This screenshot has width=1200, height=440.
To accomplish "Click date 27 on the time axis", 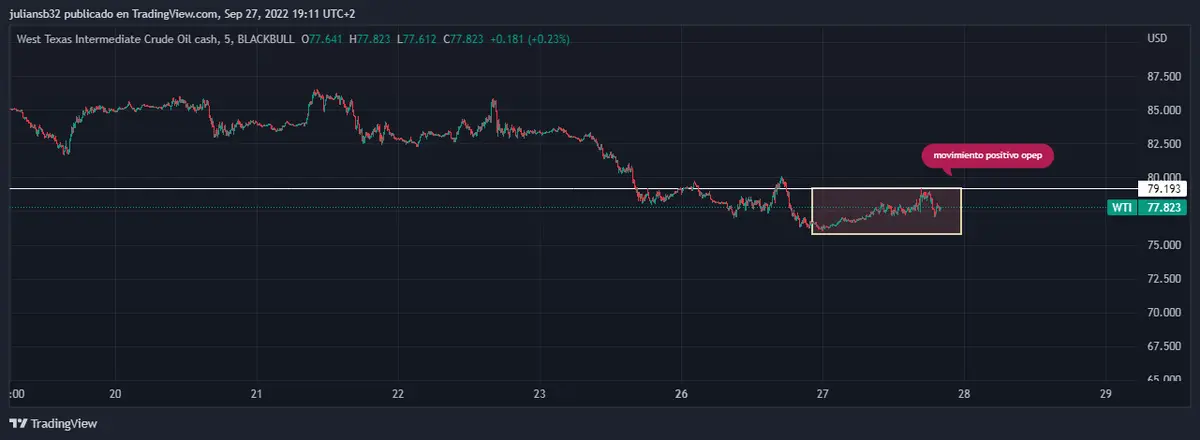I will (x=822, y=393).
